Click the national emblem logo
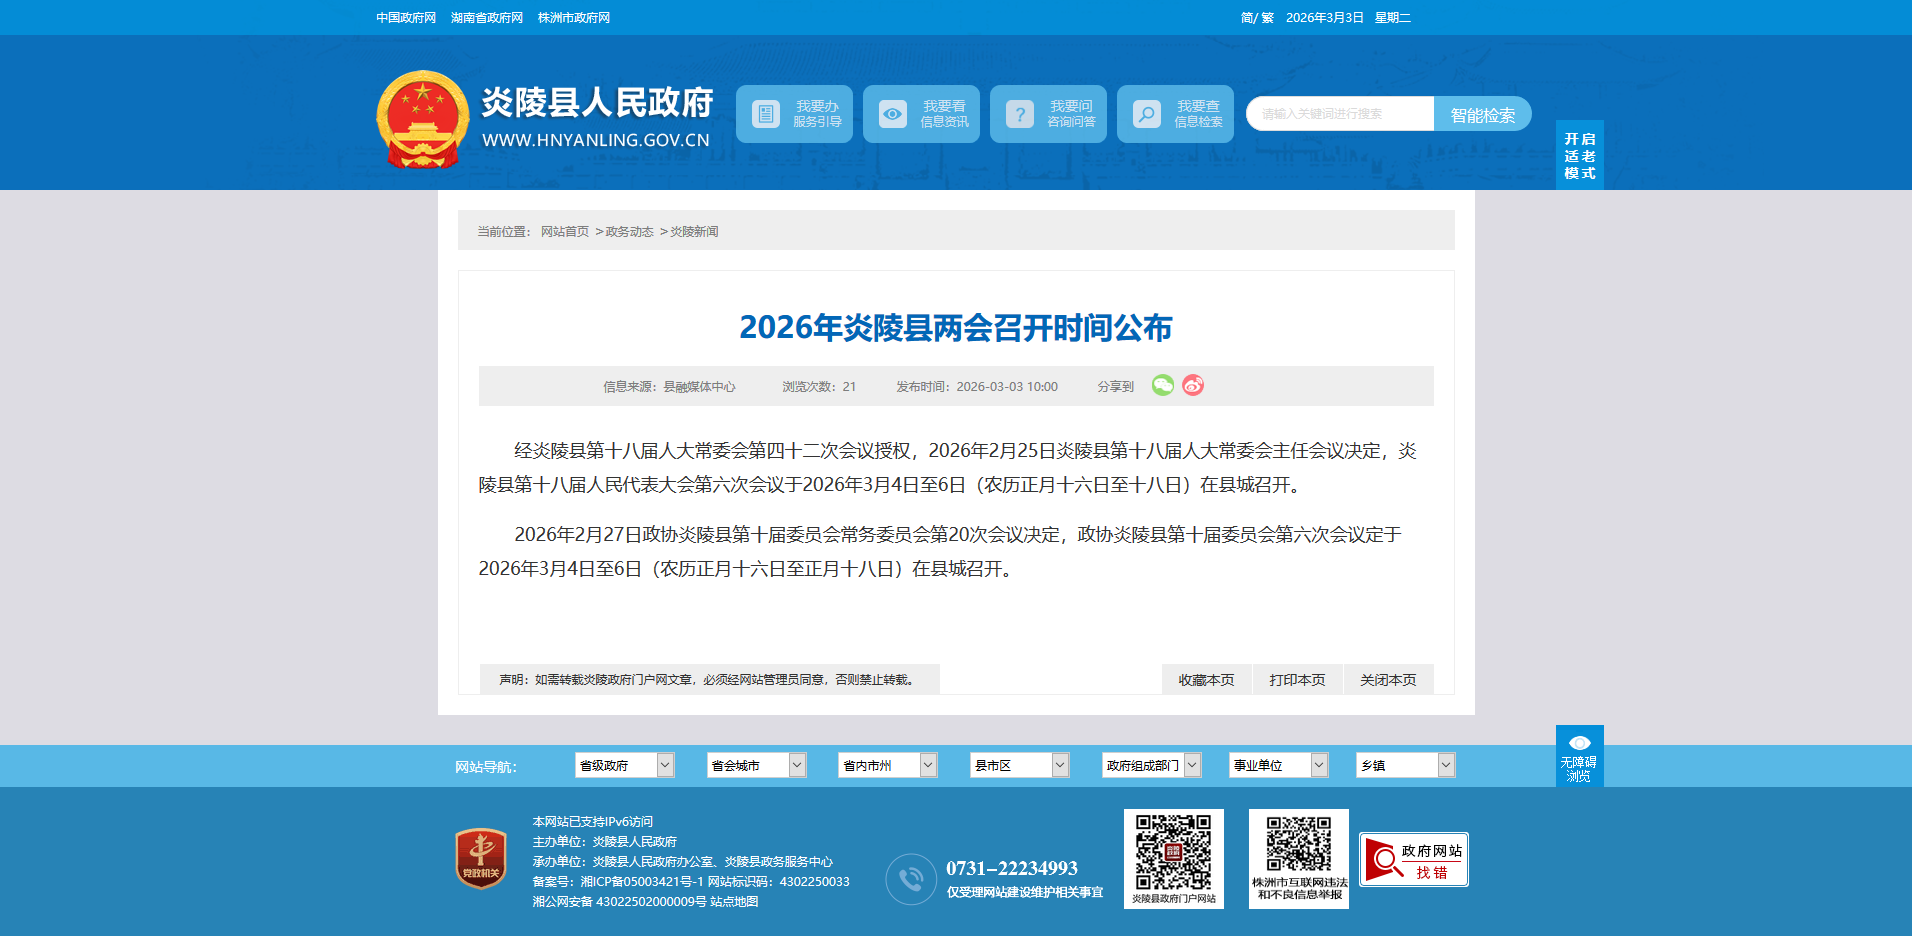 [422, 119]
